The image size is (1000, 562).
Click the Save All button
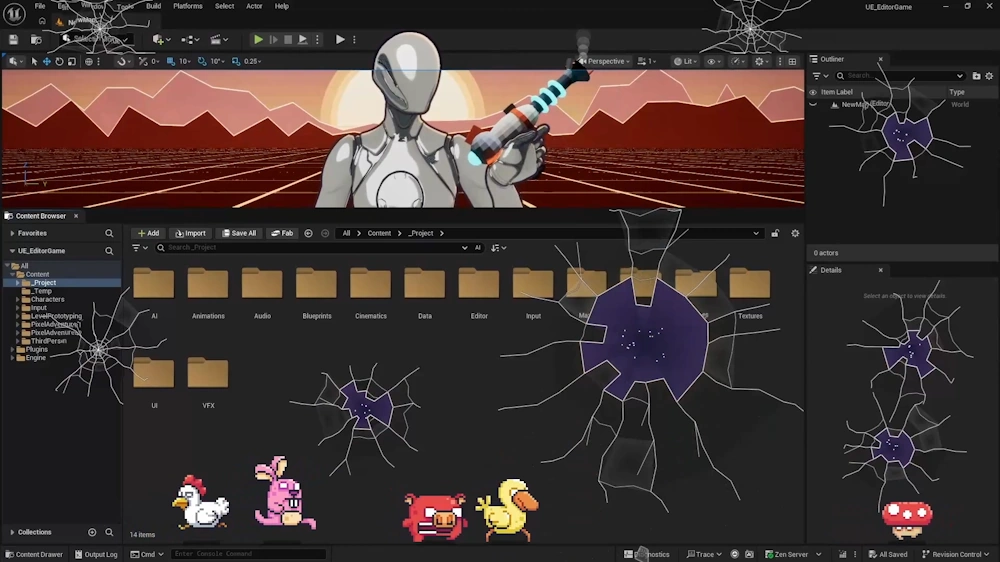click(x=239, y=233)
